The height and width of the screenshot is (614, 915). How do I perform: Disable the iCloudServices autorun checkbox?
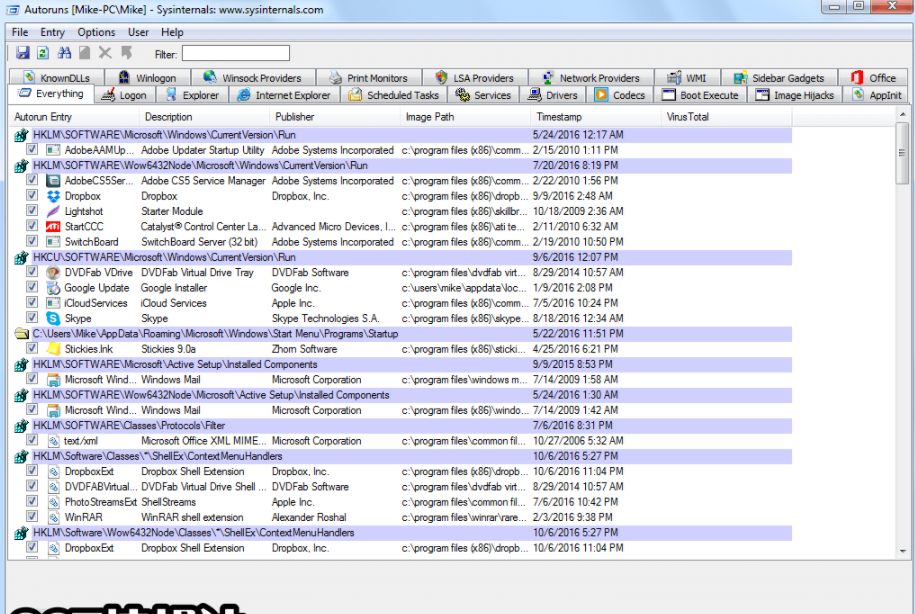tap(32, 303)
